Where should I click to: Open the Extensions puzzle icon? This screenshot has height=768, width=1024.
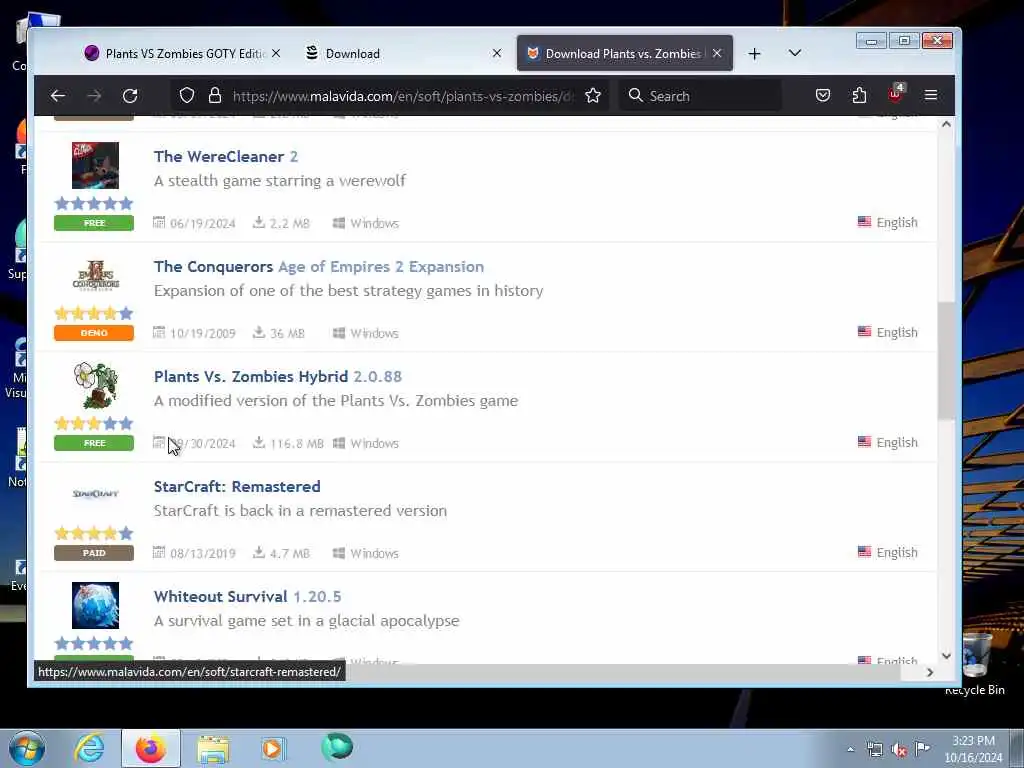tap(859, 96)
